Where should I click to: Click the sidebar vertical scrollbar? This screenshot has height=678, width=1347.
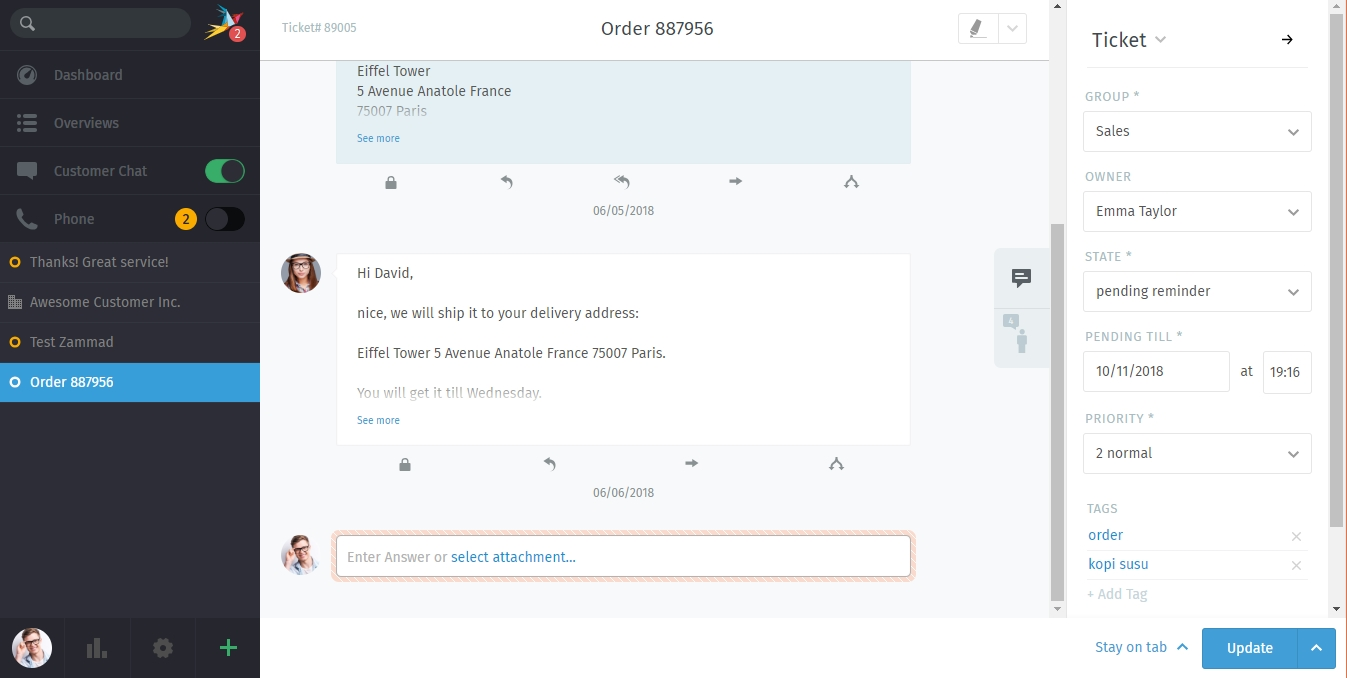(1337, 270)
